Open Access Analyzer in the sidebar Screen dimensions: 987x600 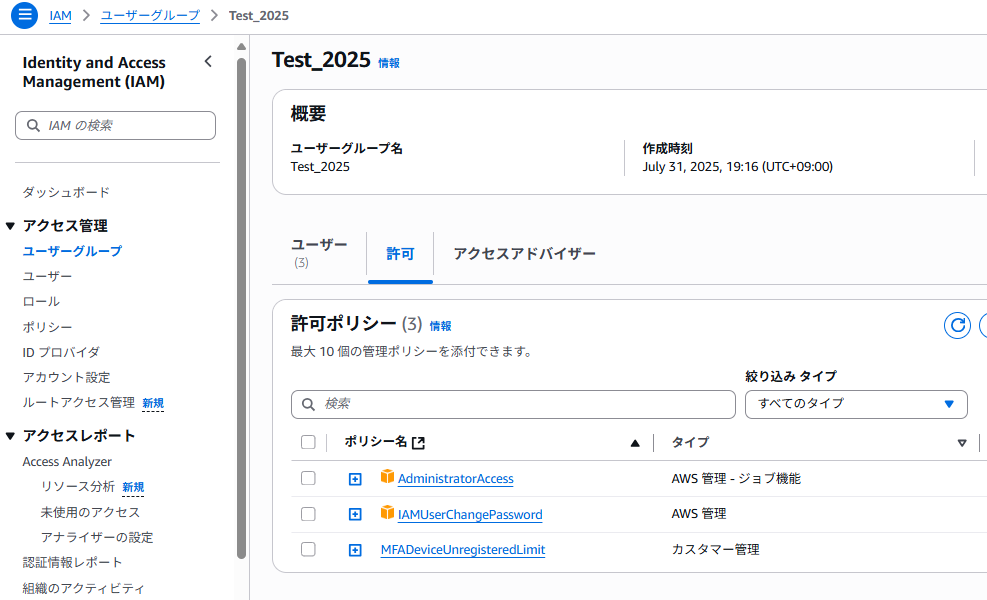(67, 461)
